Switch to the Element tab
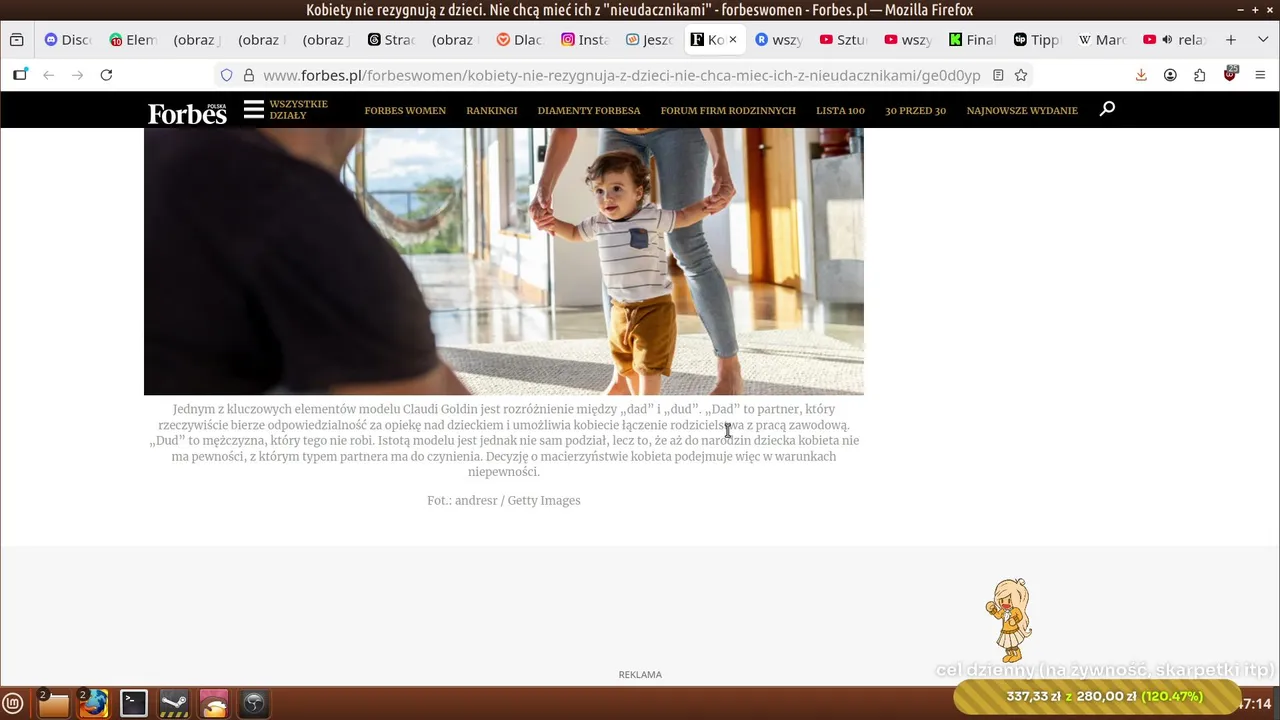 point(133,40)
